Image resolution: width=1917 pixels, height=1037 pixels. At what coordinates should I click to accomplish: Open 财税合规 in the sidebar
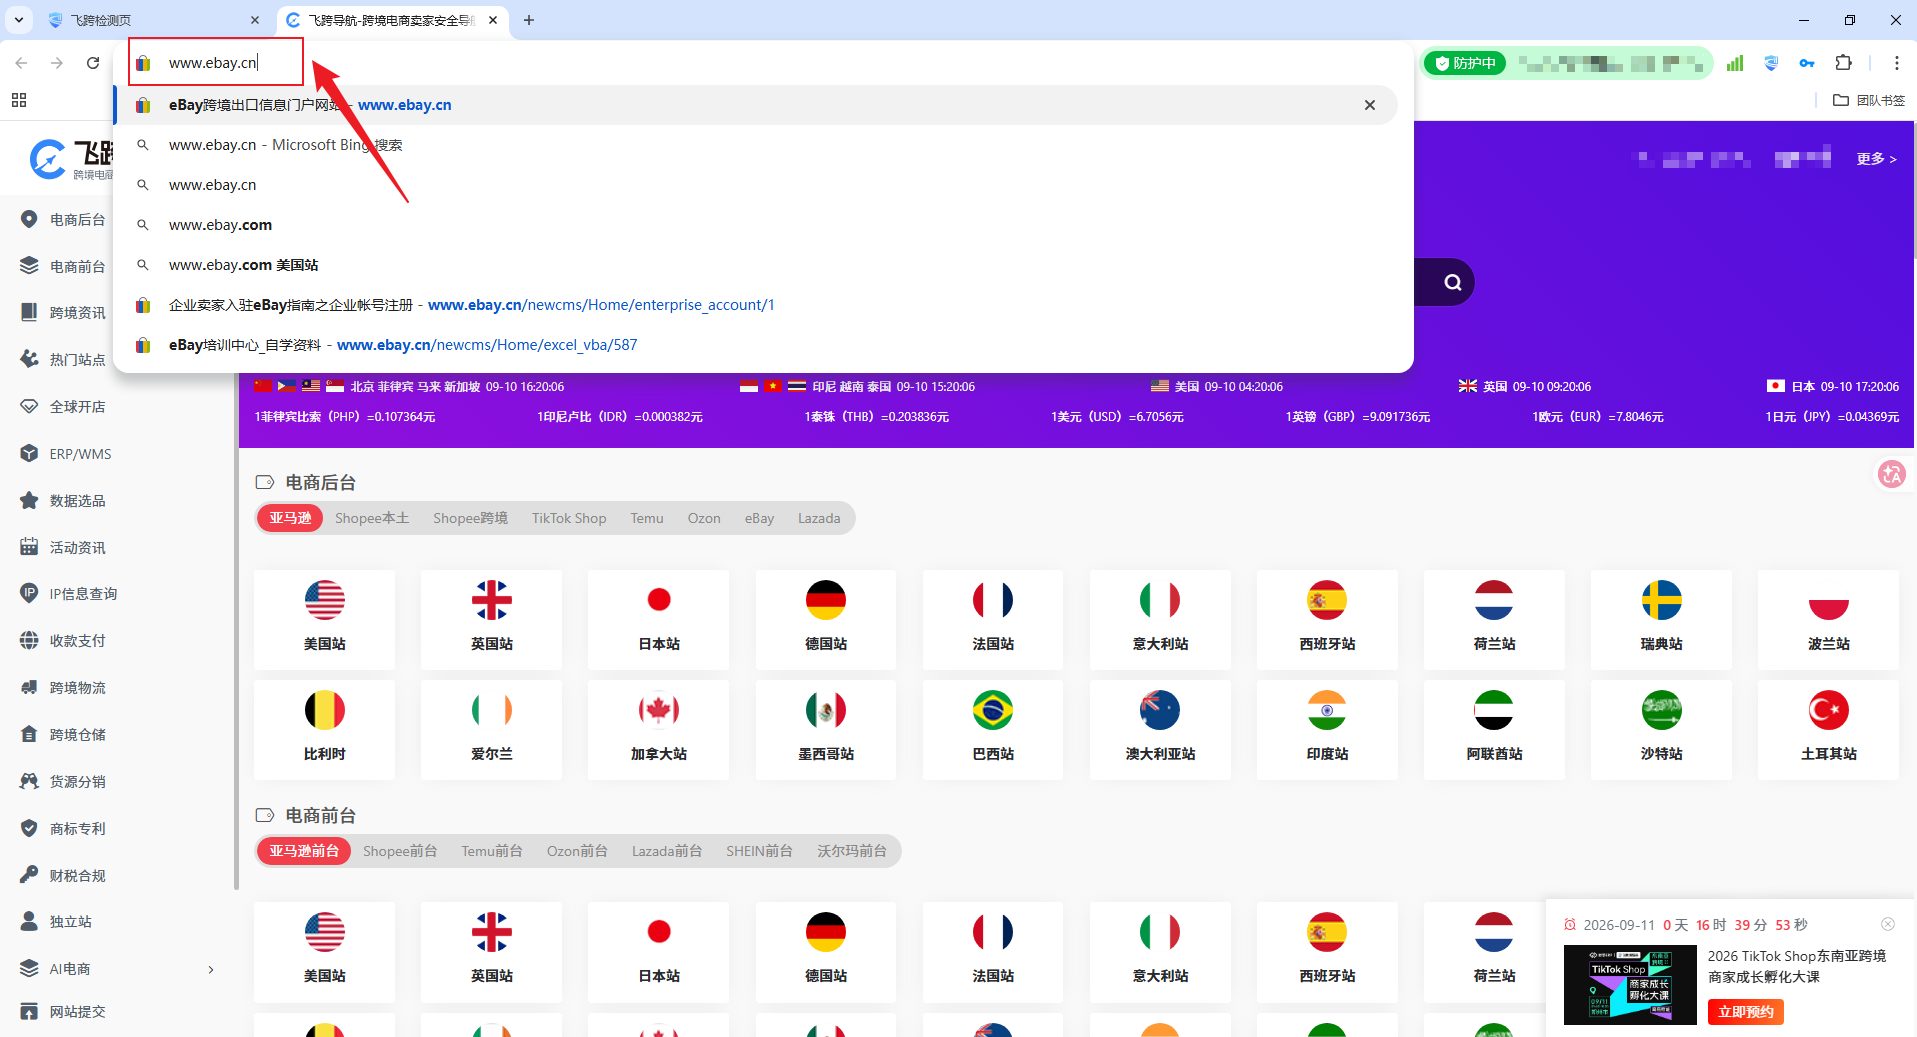click(77, 876)
